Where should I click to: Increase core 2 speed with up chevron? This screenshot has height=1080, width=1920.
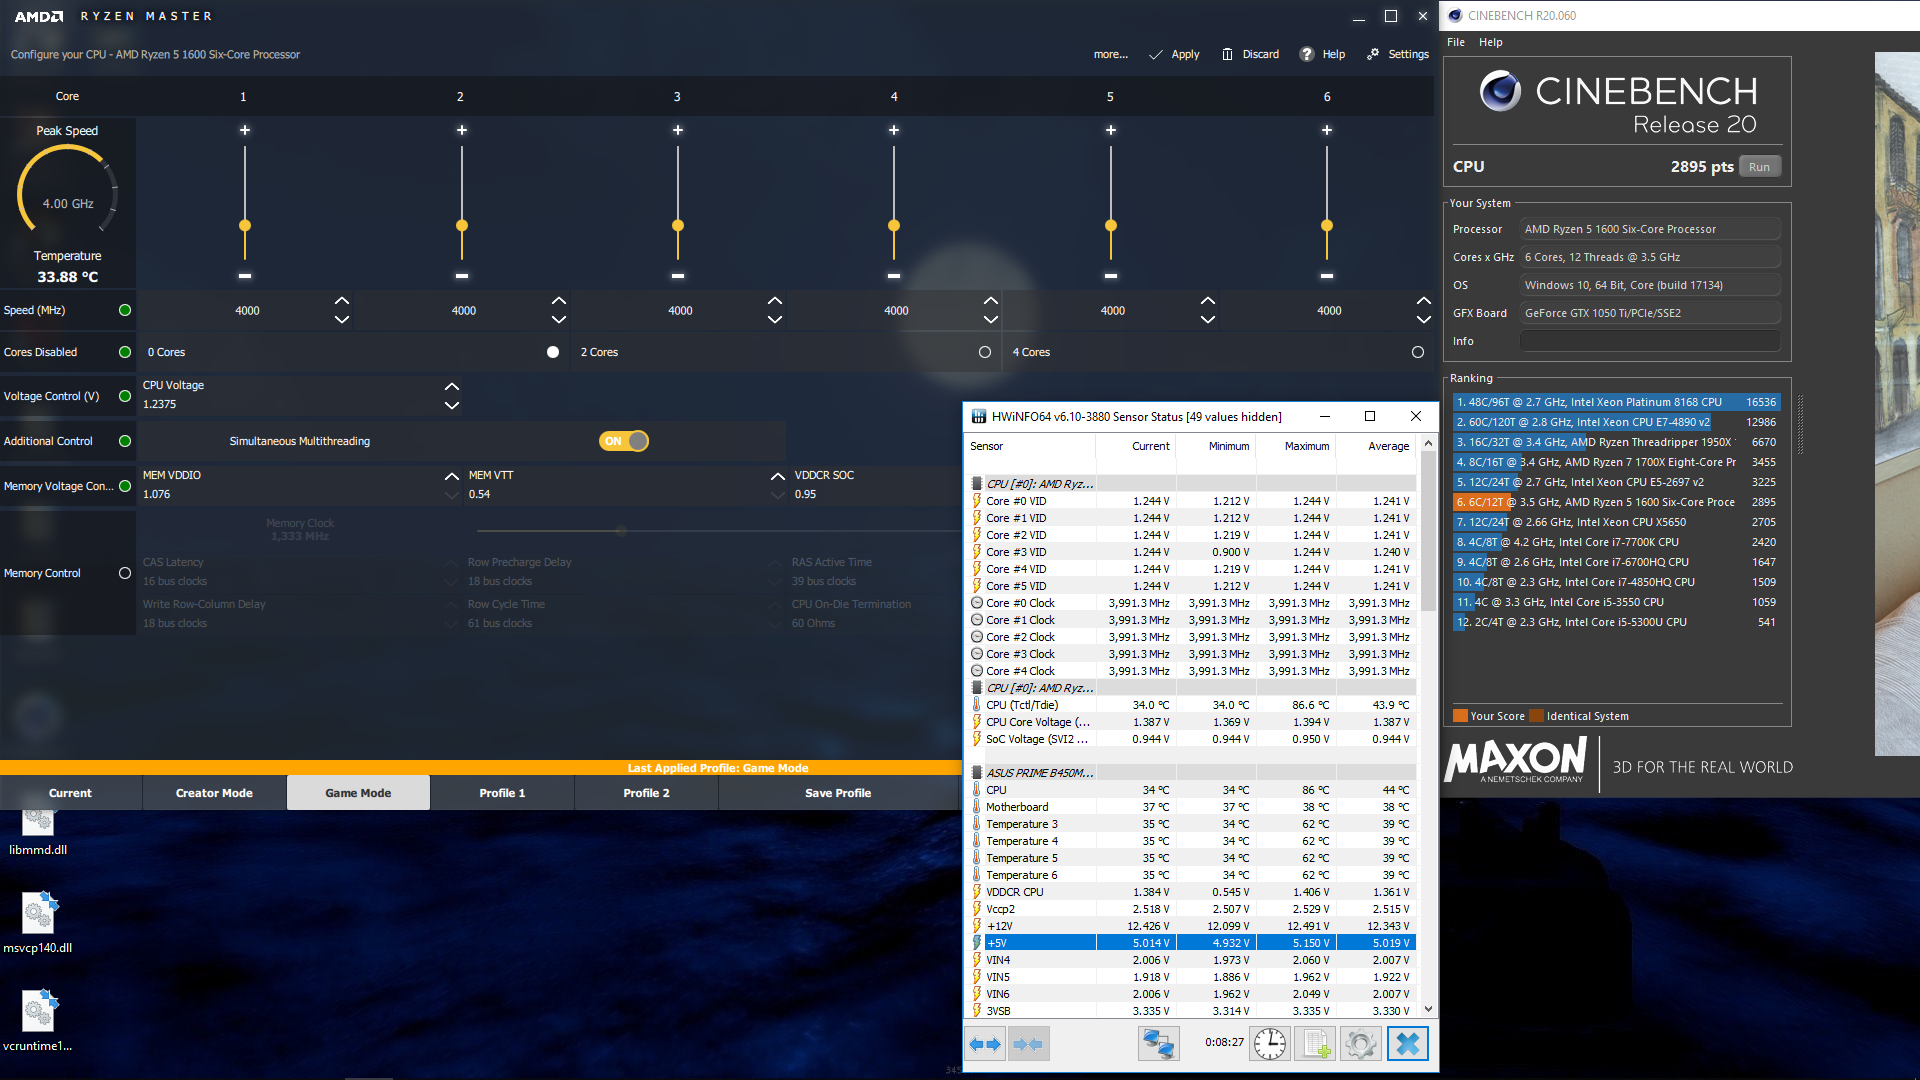(559, 300)
